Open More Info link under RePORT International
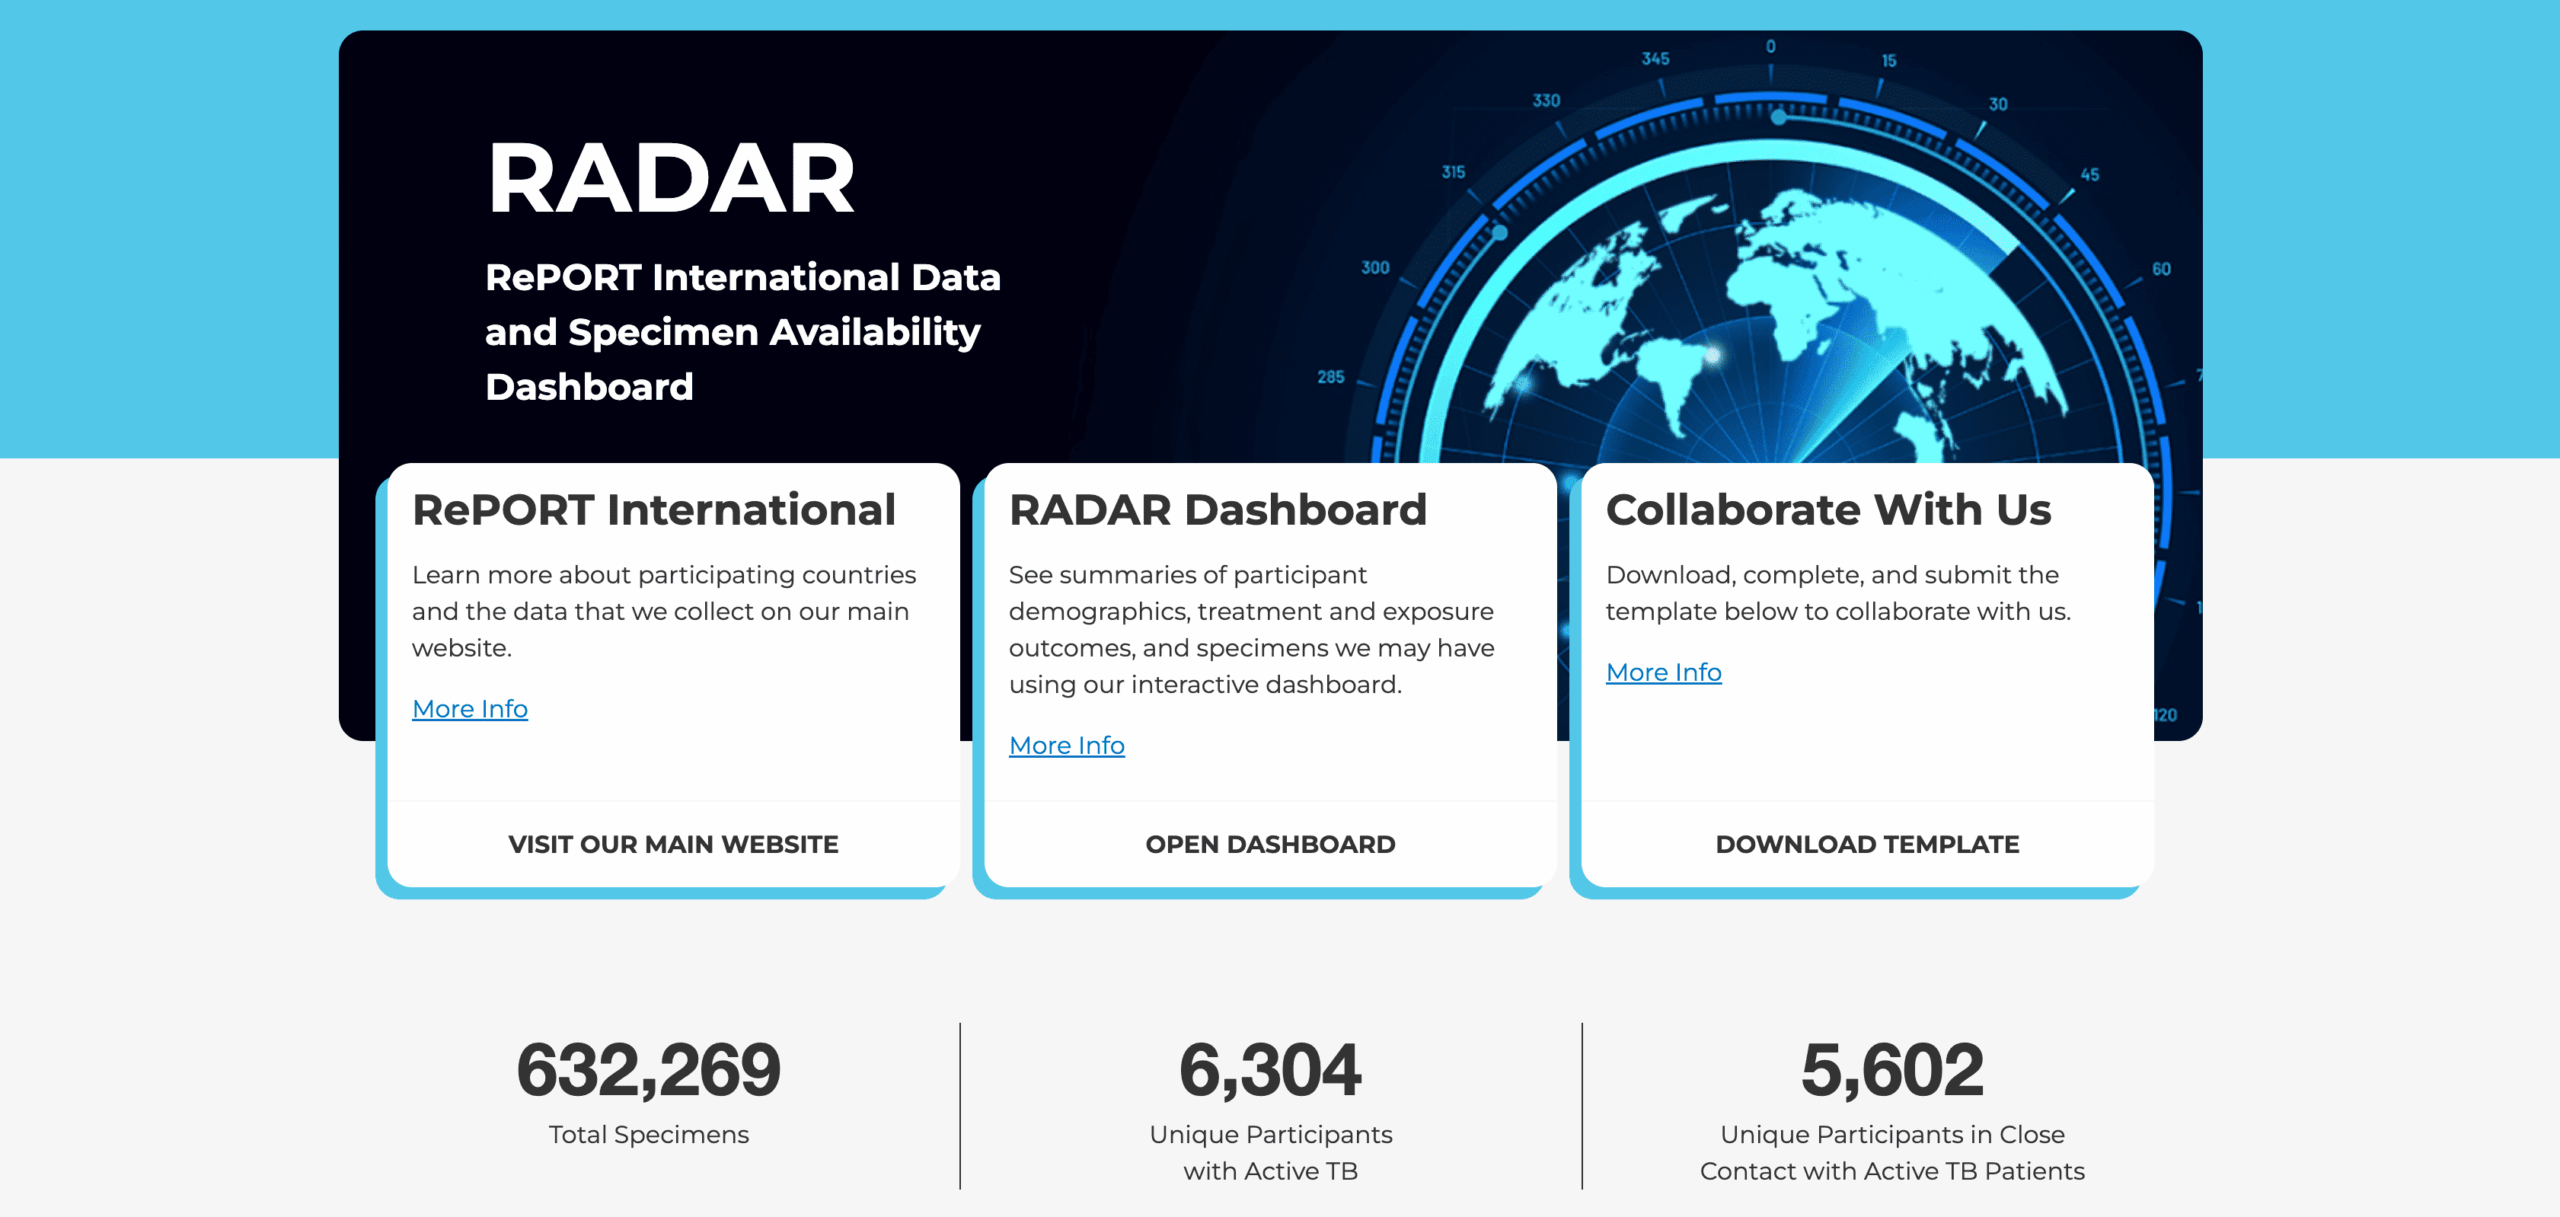 pos(469,709)
